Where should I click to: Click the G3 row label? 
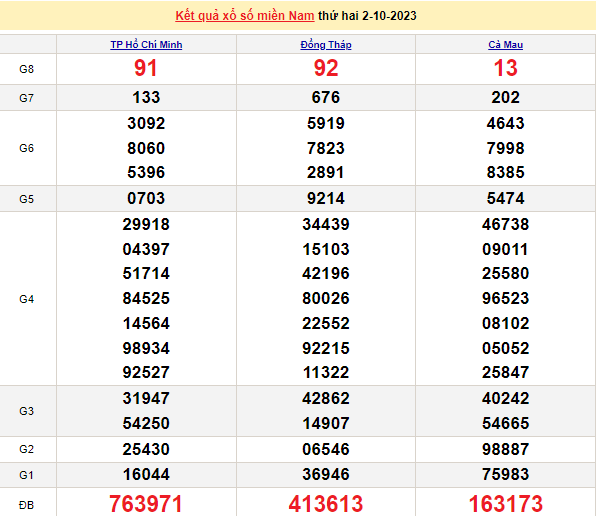click(x=27, y=411)
